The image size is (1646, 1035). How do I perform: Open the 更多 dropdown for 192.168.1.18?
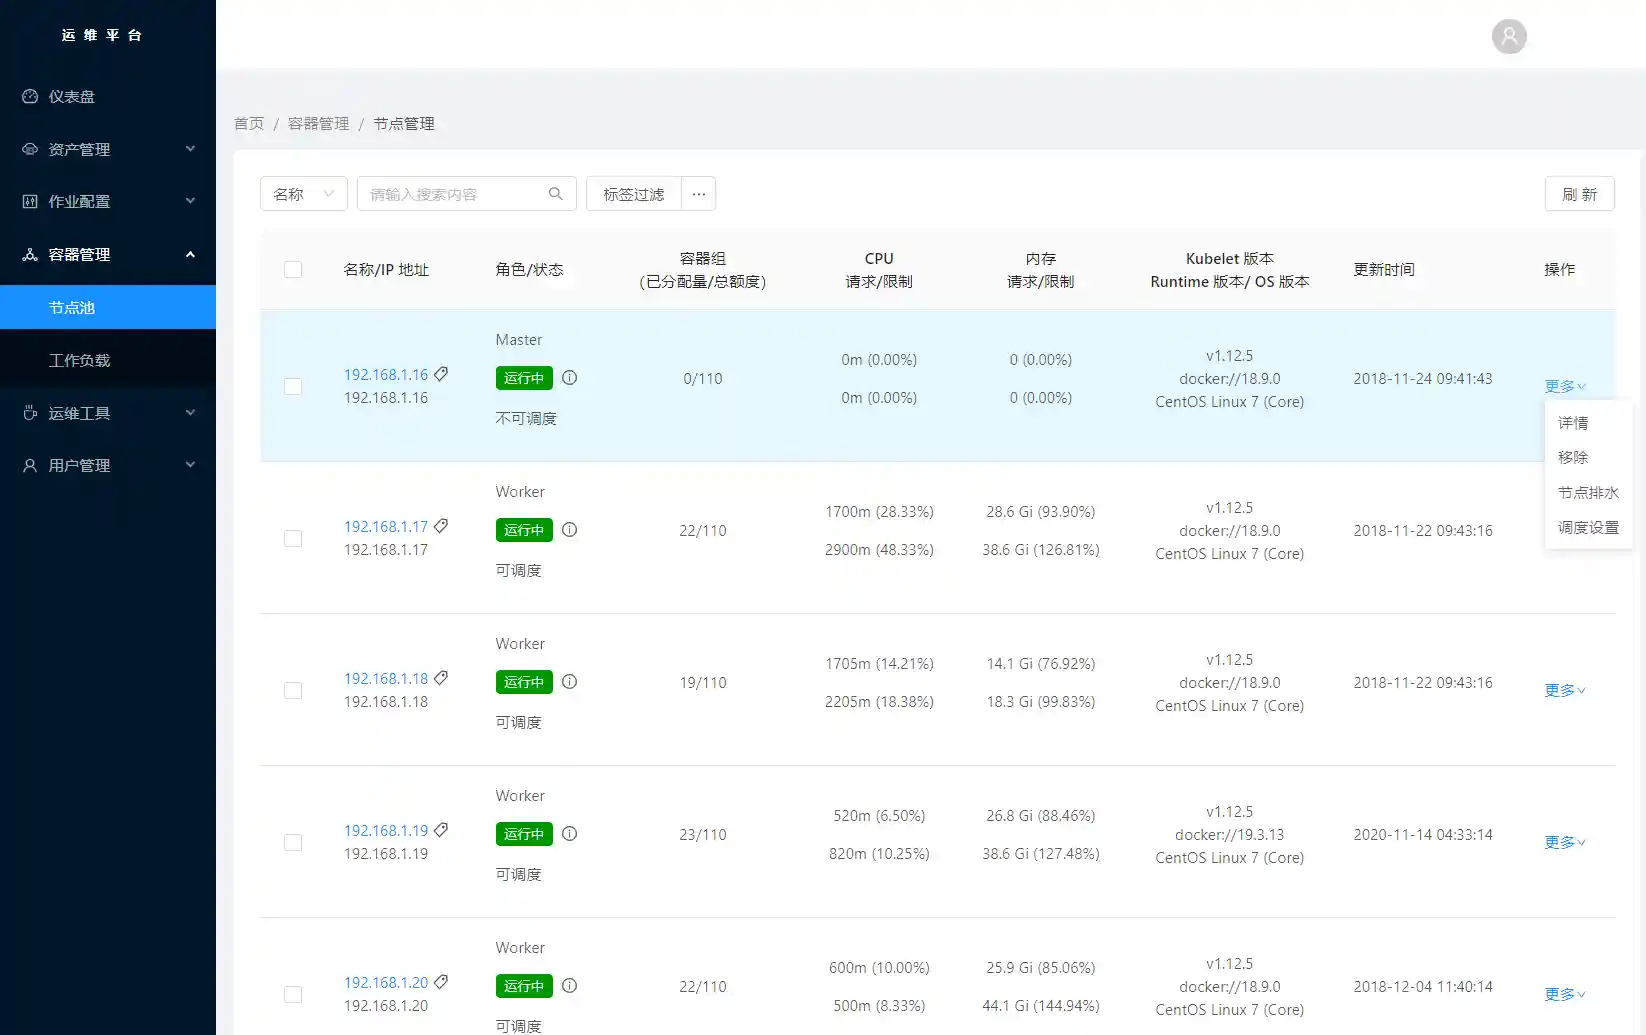[1564, 690]
